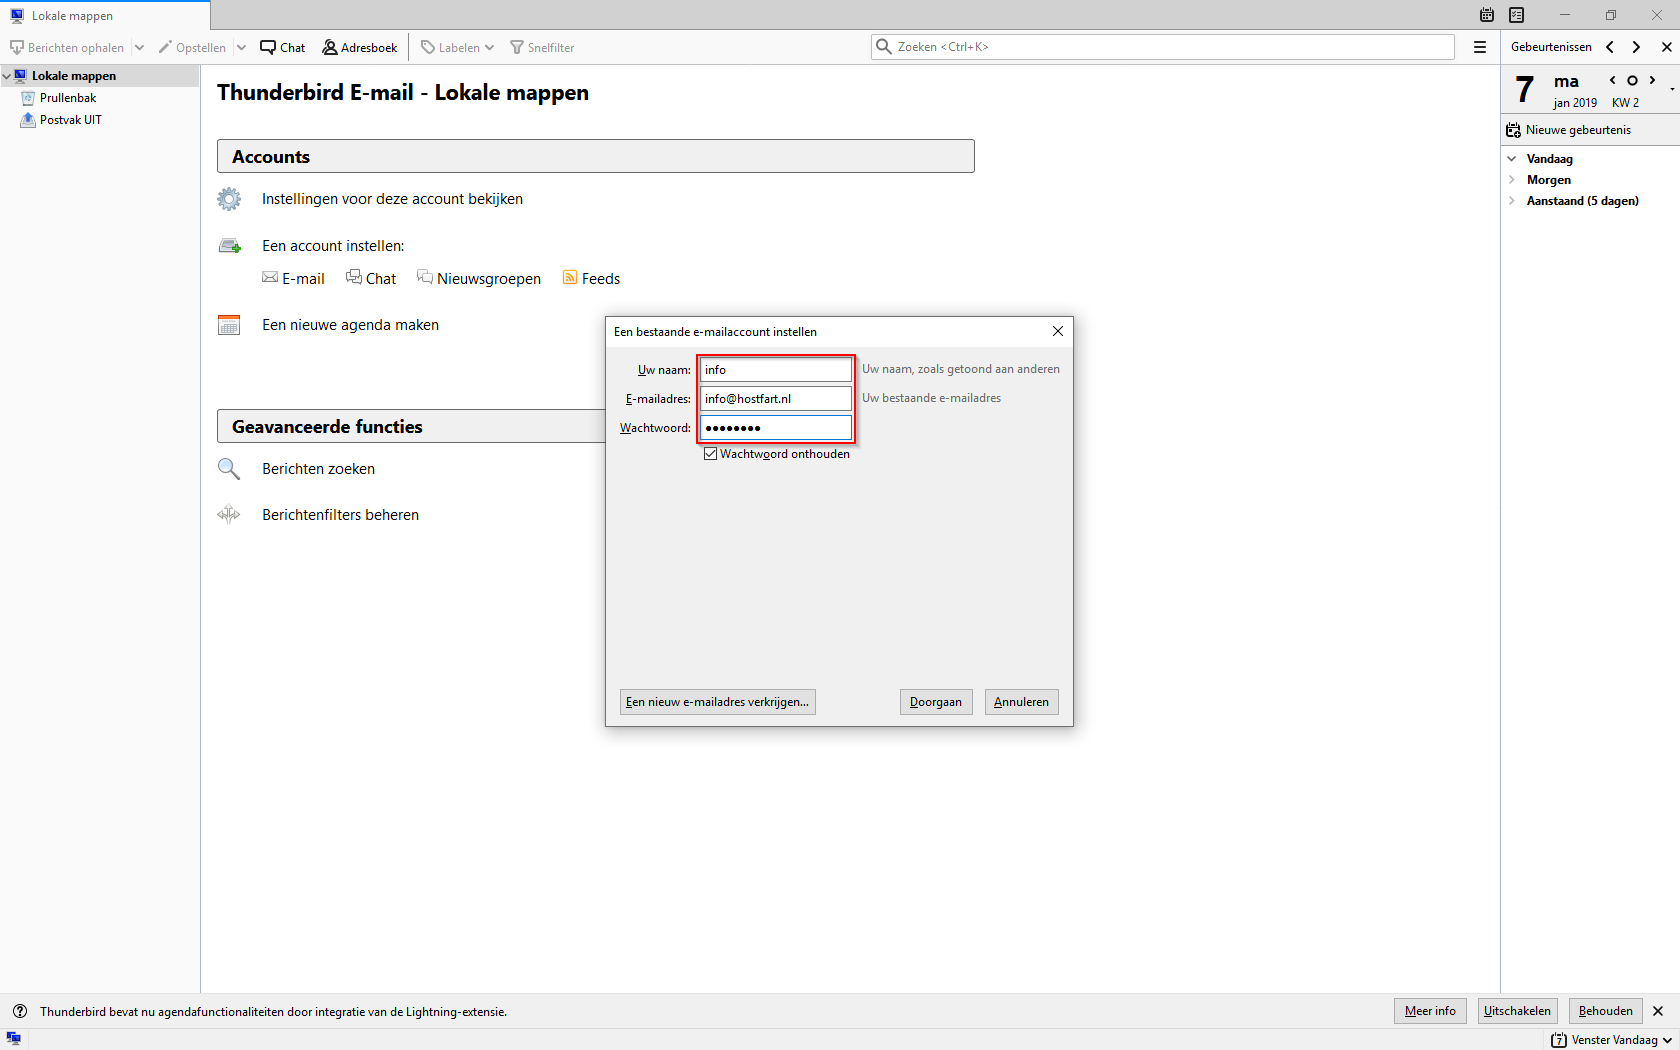Click mini-day previous arrow

[x=1612, y=80]
